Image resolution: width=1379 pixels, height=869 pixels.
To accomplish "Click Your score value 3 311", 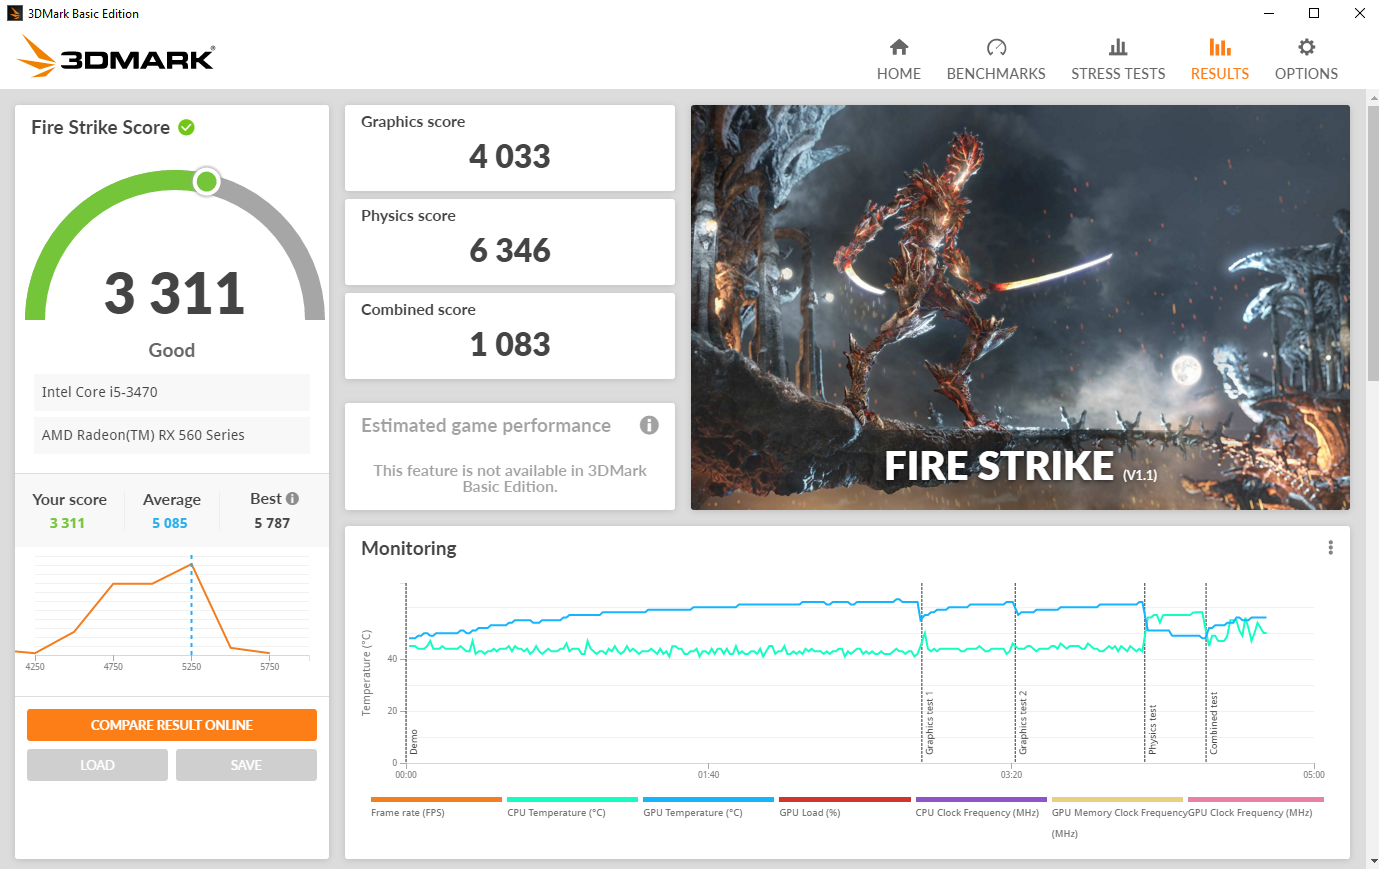I will [x=67, y=523].
